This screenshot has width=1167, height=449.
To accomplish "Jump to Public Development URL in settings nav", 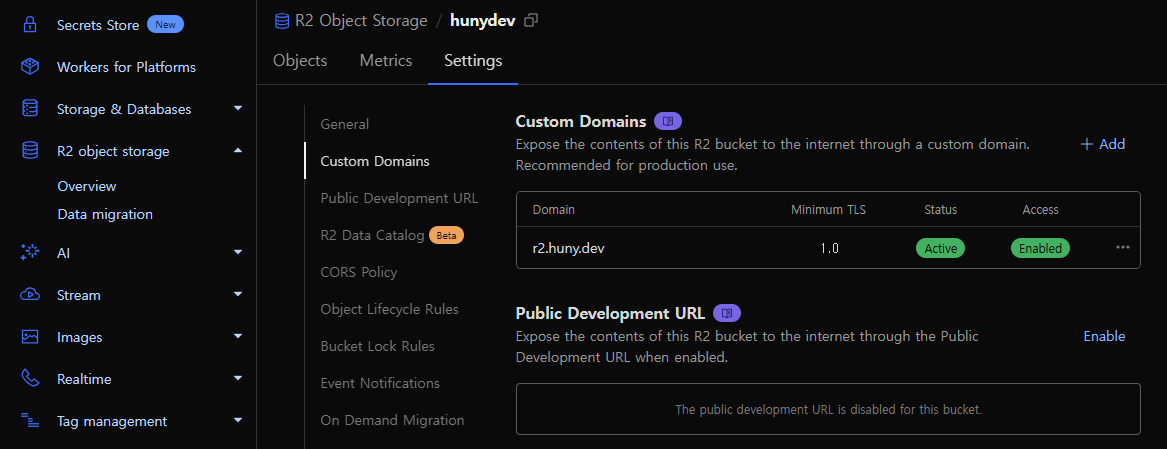I will click(x=399, y=199).
